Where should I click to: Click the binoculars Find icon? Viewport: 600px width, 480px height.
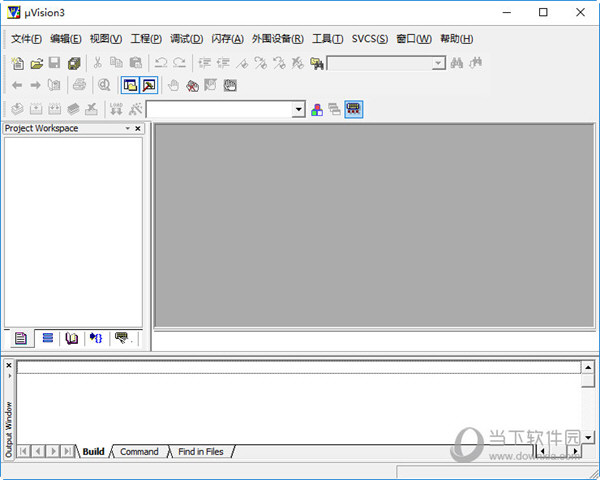click(x=457, y=63)
